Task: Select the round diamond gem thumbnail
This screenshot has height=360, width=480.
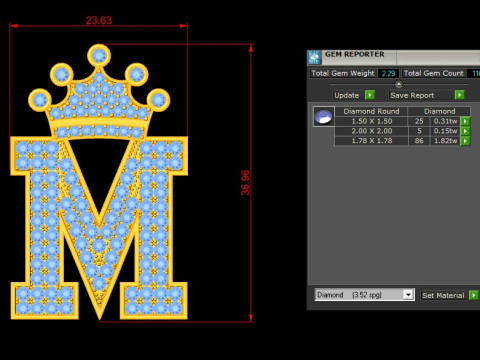Action: pyautogui.click(x=324, y=116)
